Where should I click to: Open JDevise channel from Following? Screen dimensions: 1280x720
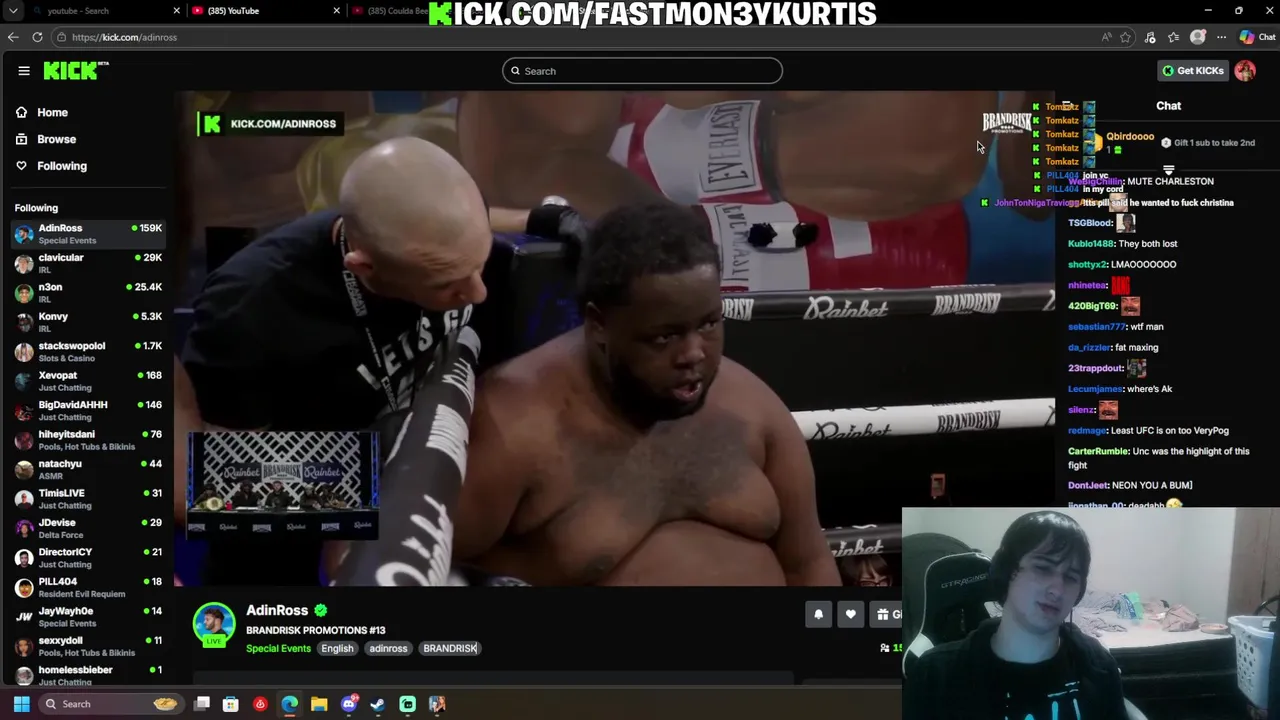point(88,528)
